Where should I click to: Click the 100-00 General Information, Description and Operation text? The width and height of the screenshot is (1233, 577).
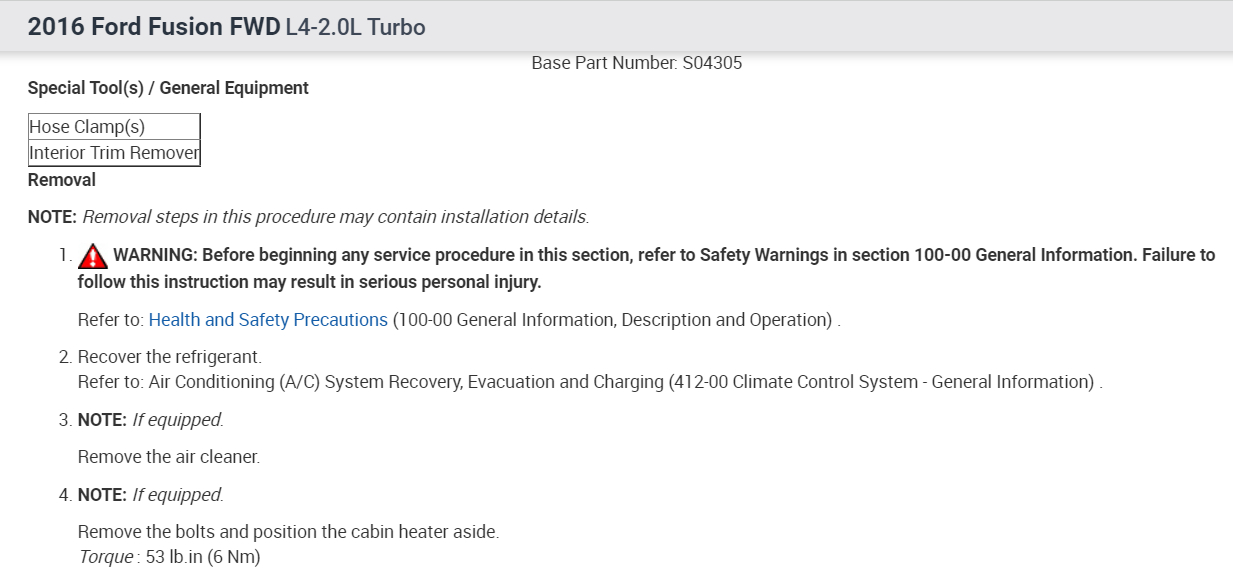point(614,320)
